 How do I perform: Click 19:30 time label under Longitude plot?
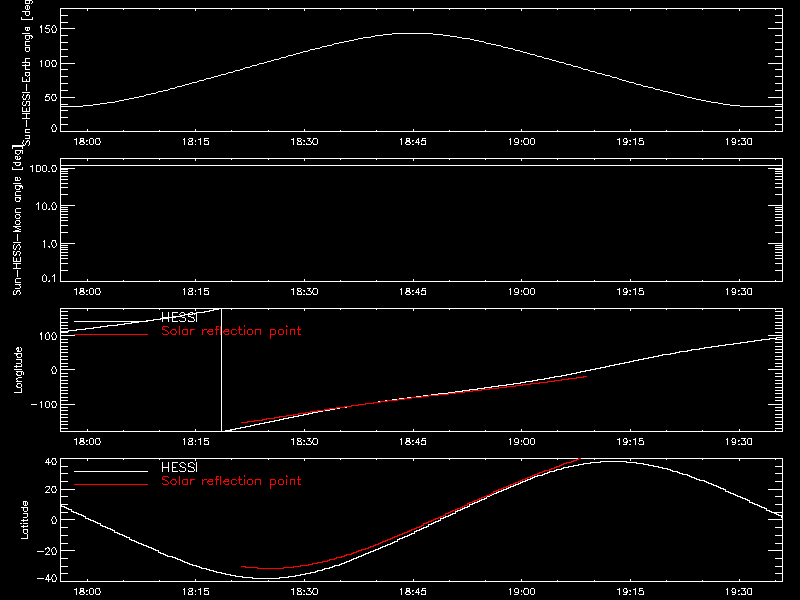pos(738,442)
